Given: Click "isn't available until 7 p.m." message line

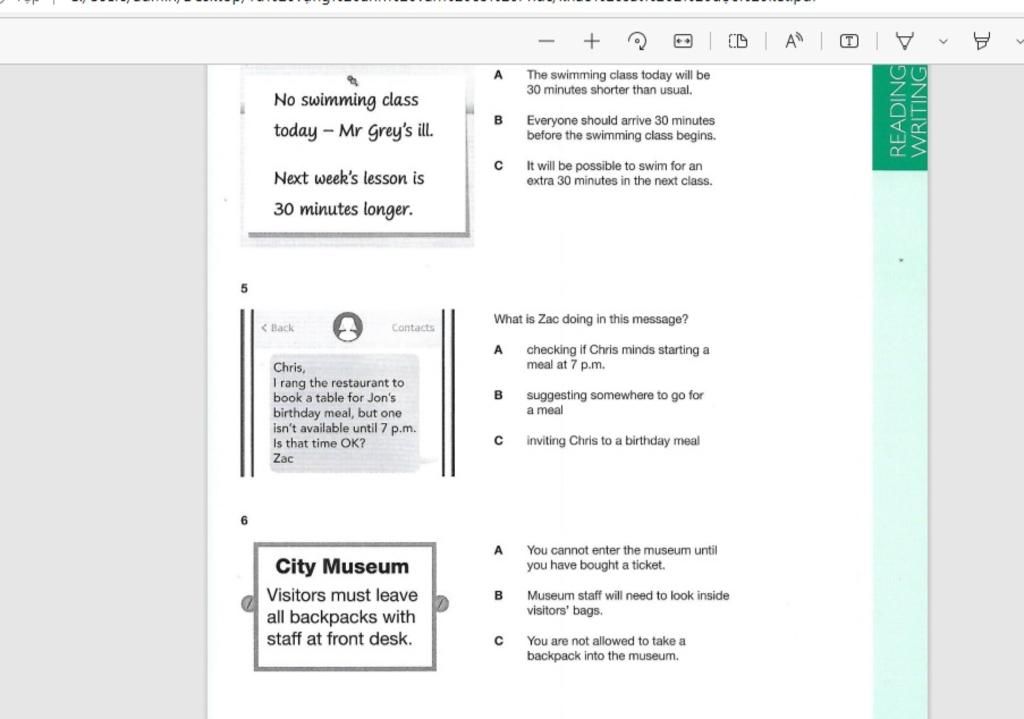Looking at the screenshot, I should click(x=344, y=428).
